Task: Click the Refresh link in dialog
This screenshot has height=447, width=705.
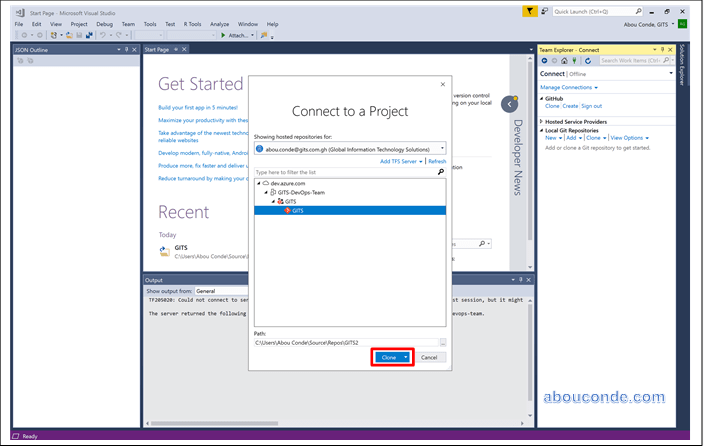Action: click(437, 161)
